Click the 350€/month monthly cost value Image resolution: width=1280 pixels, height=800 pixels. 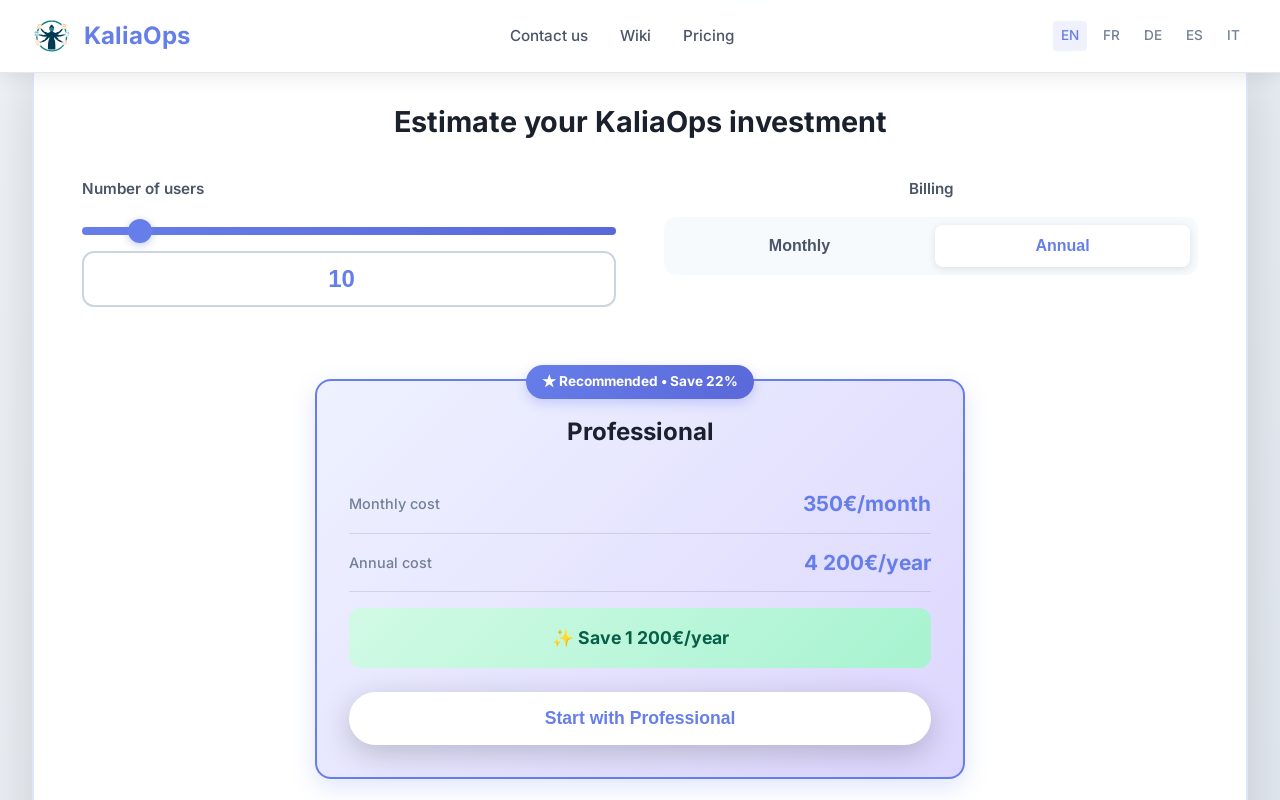[x=866, y=503]
